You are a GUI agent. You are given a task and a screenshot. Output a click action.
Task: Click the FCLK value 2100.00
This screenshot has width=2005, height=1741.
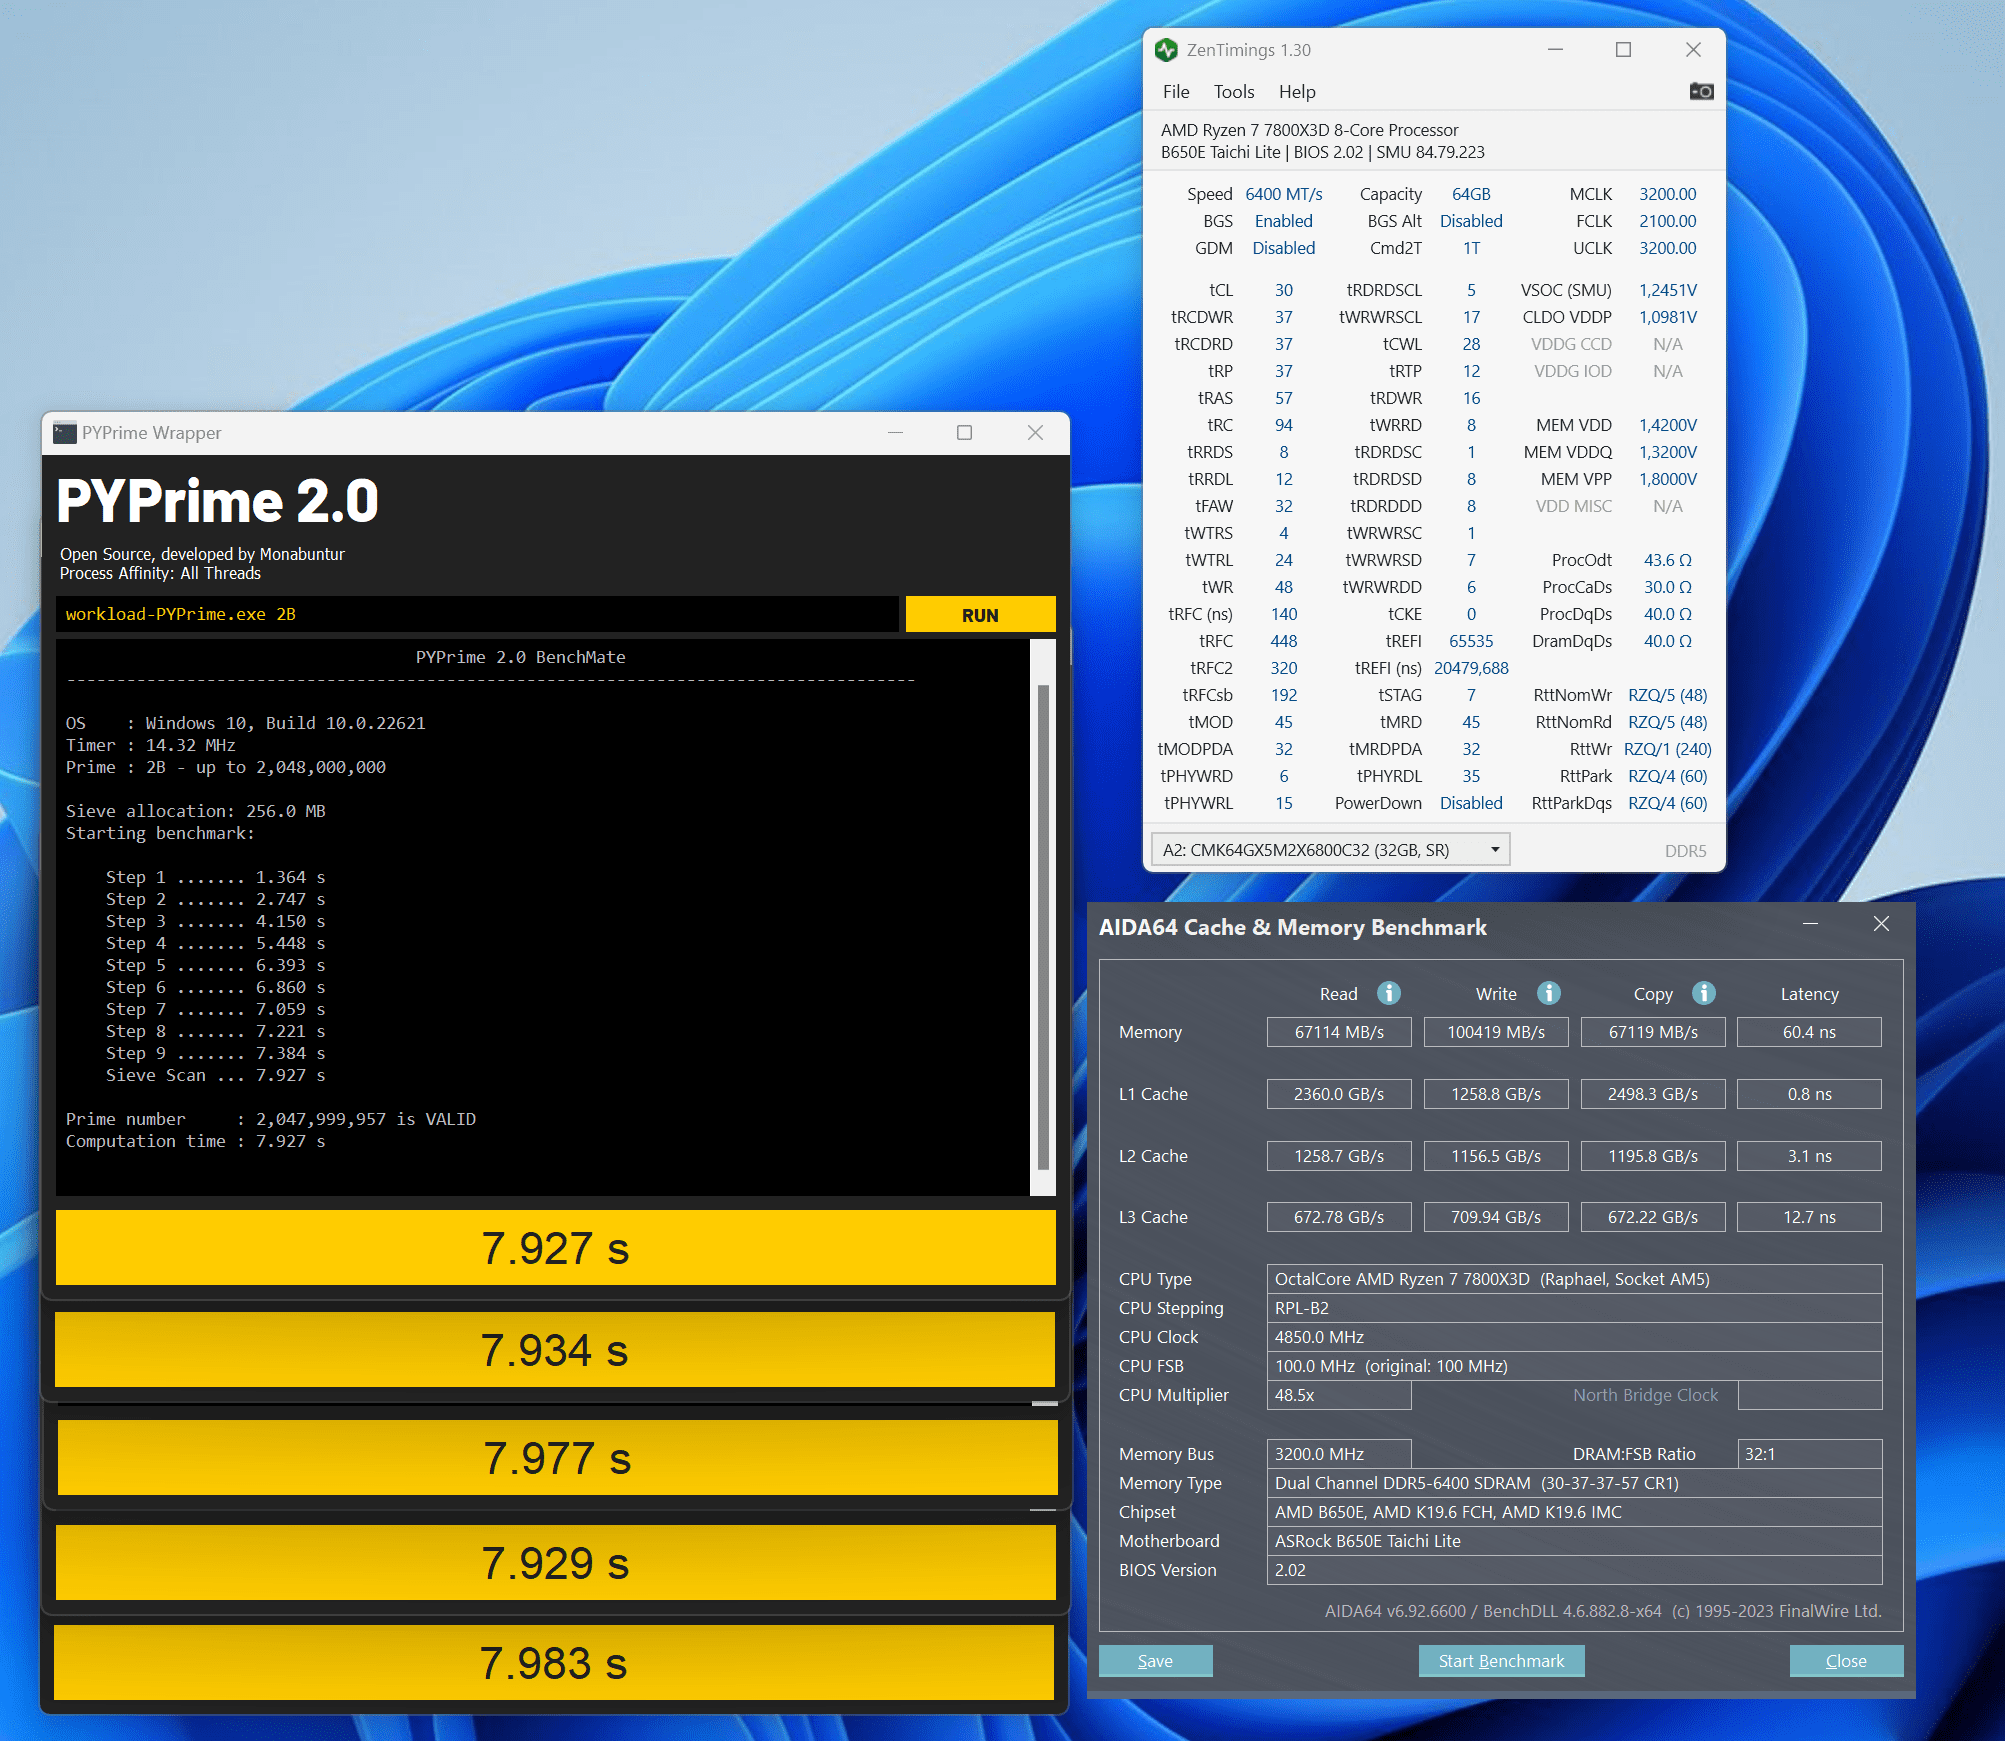coord(1667,221)
